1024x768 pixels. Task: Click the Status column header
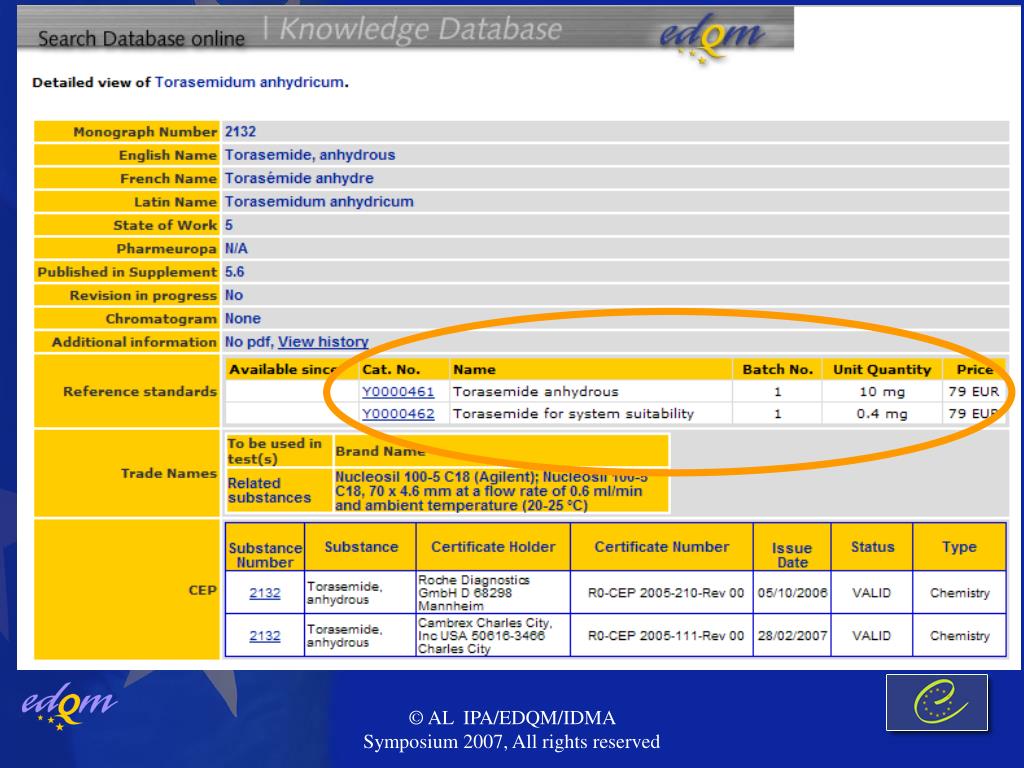coord(872,547)
